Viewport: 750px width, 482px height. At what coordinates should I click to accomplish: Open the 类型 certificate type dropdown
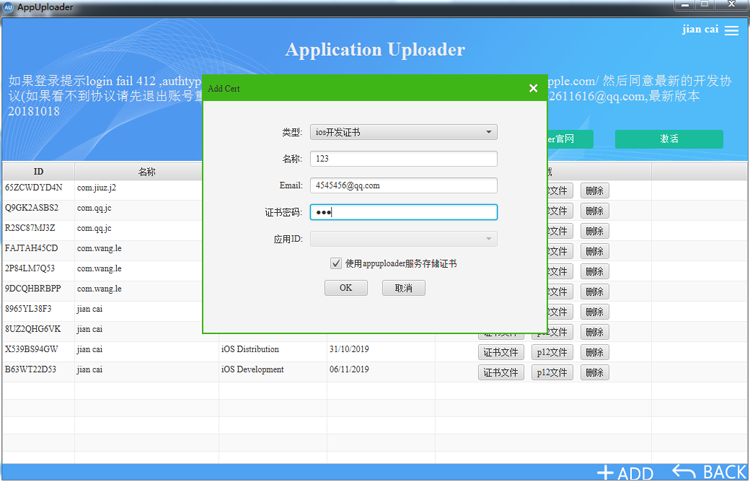[404, 132]
